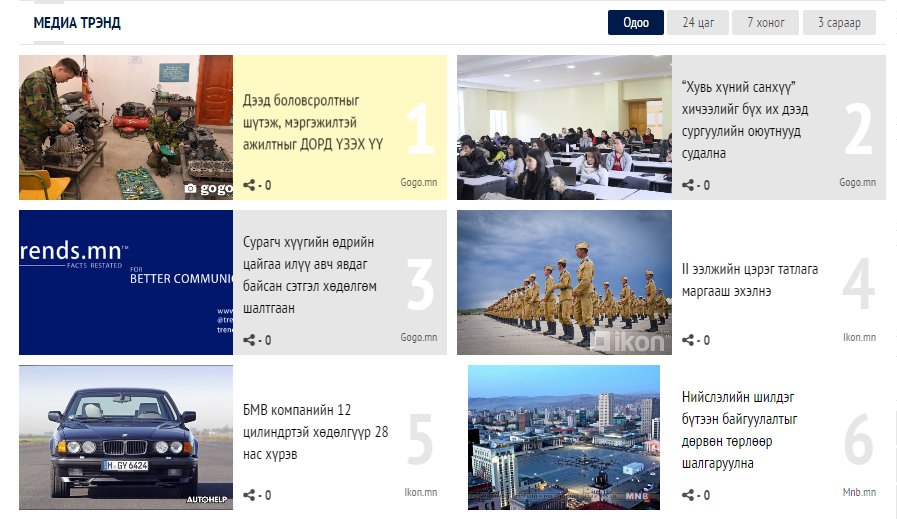Click rank number 4 on card
Viewport: 897px width, 522px height.
coord(859,284)
